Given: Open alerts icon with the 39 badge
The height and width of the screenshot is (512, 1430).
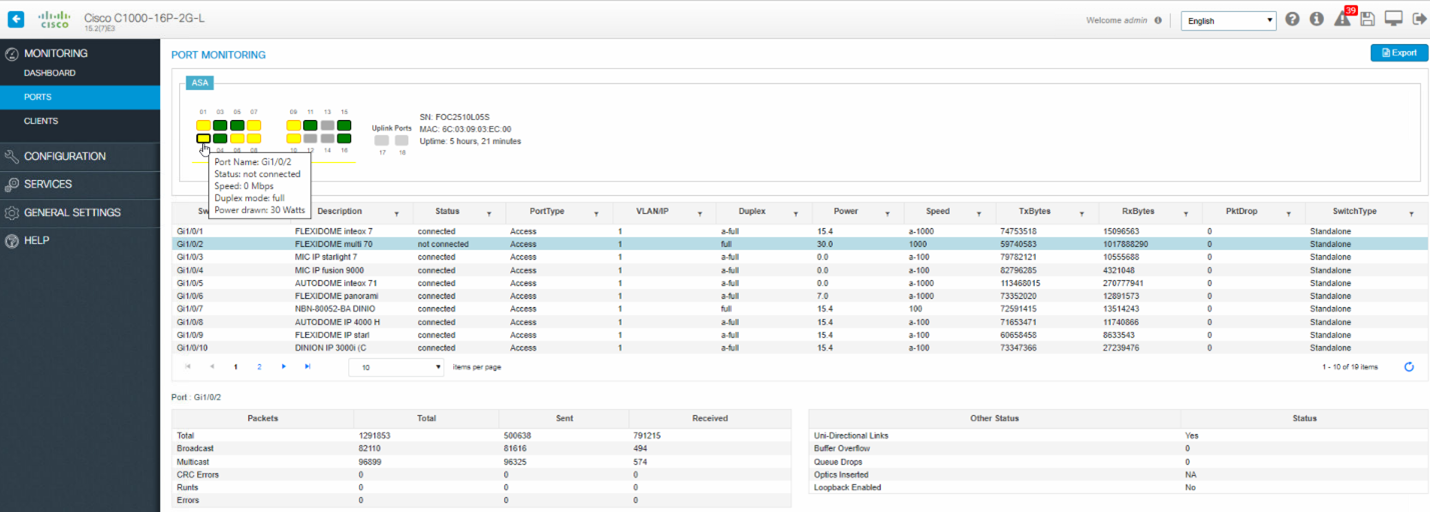Looking at the screenshot, I should point(1342,19).
